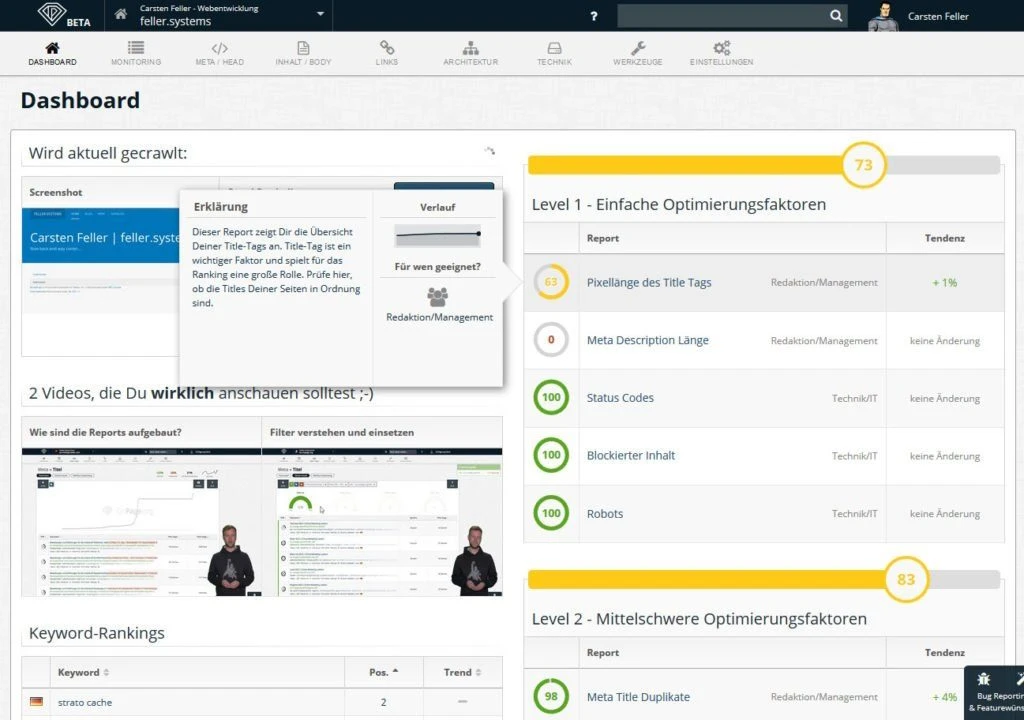Open the Pixellänge des Title Tags report
This screenshot has width=1024, height=720.
click(648, 282)
